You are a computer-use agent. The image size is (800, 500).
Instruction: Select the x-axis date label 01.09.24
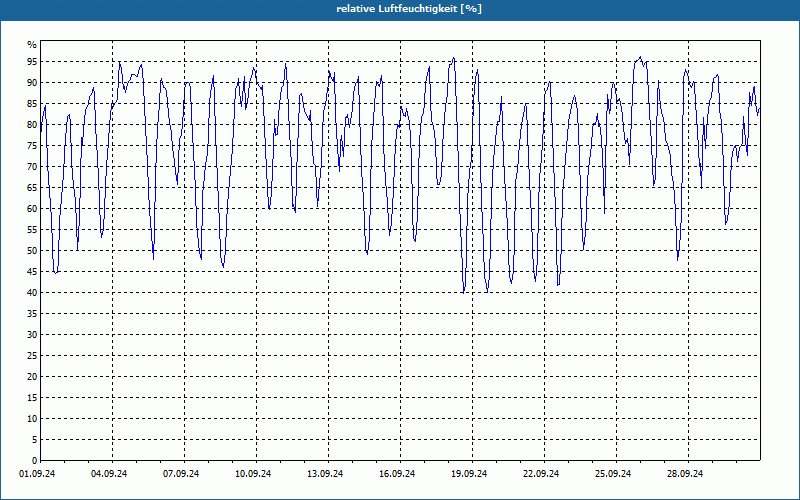click(x=37, y=474)
